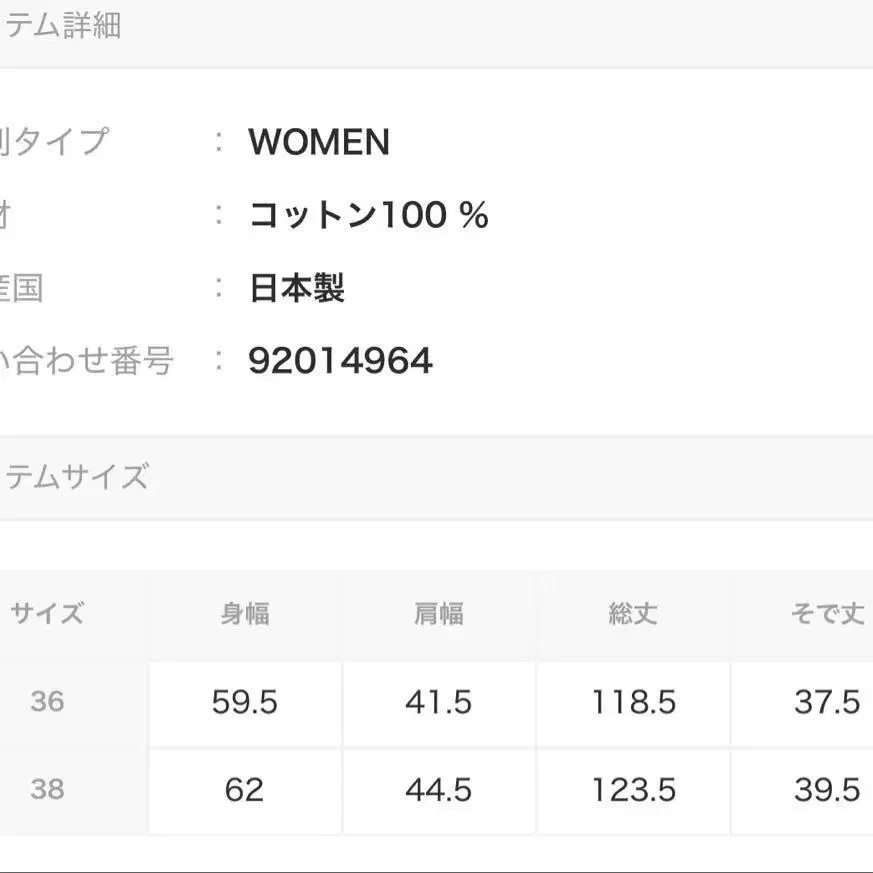
Task: Select the WOMEN value text
Action: 319,143
